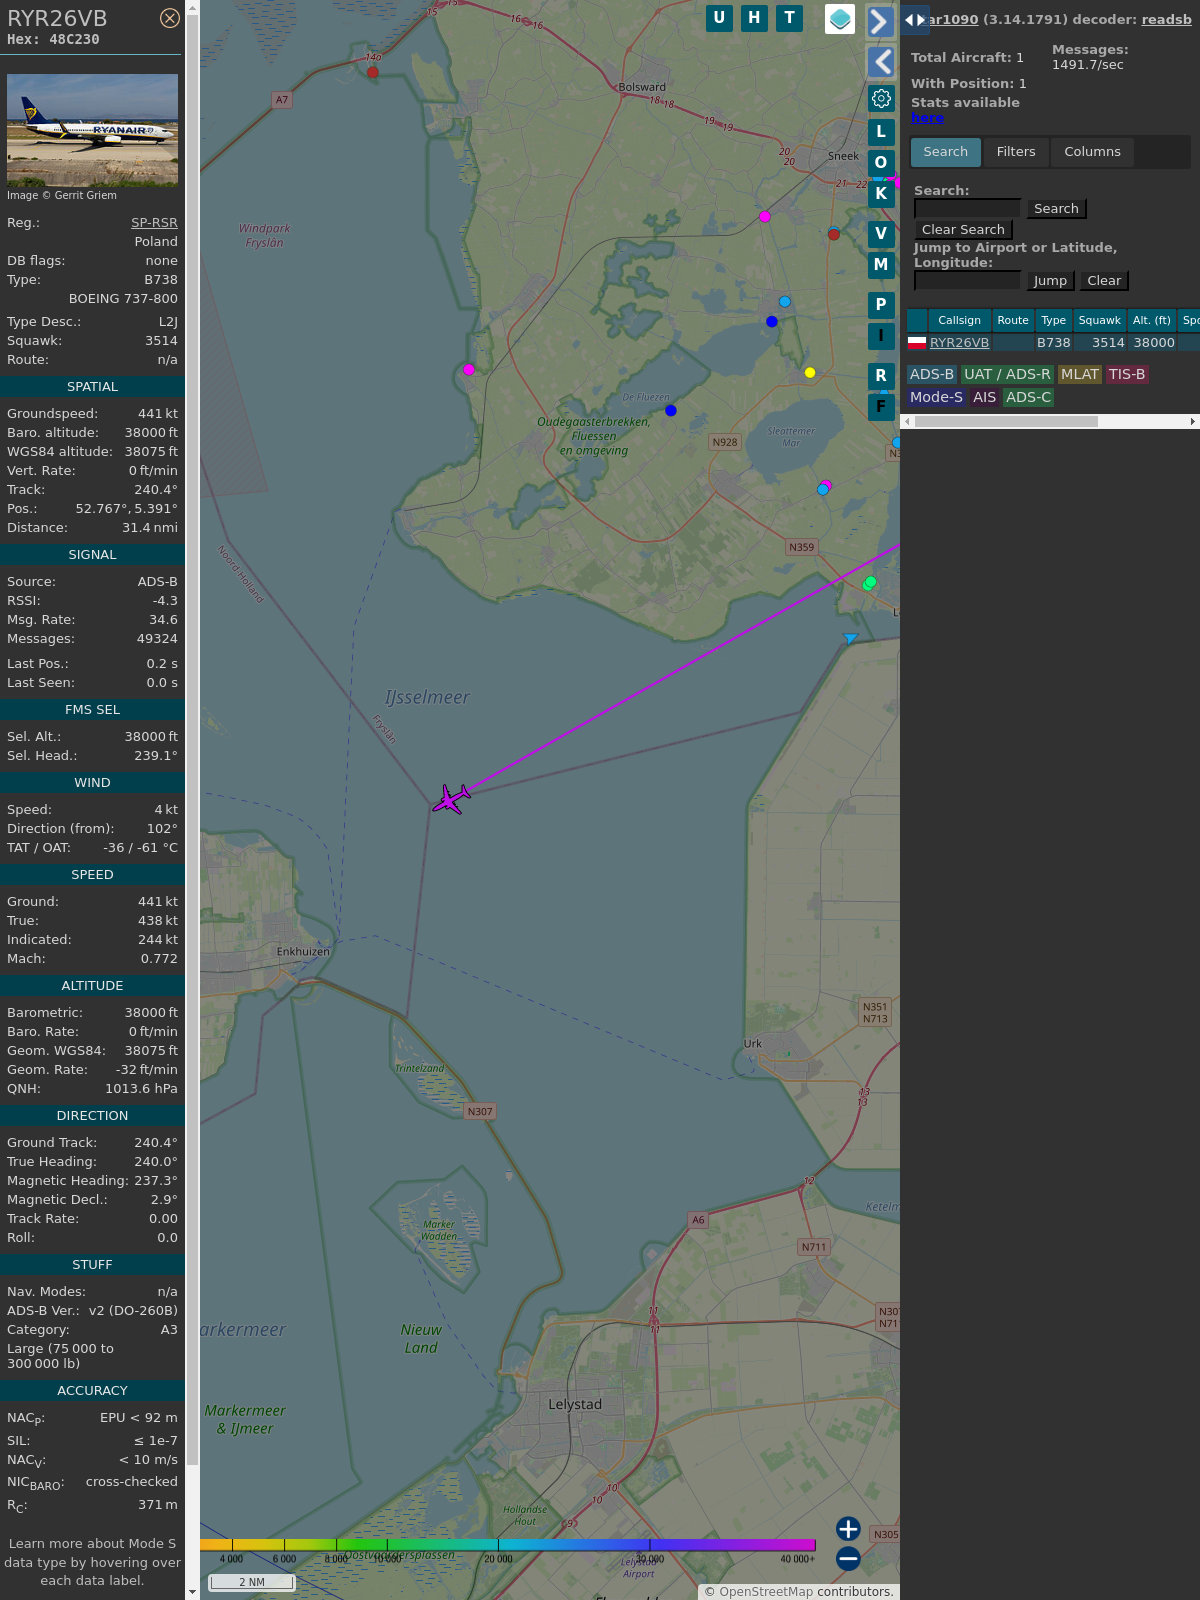The image size is (1200, 1600).
Task: Open the map layers selector icon
Action: [840, 18]
